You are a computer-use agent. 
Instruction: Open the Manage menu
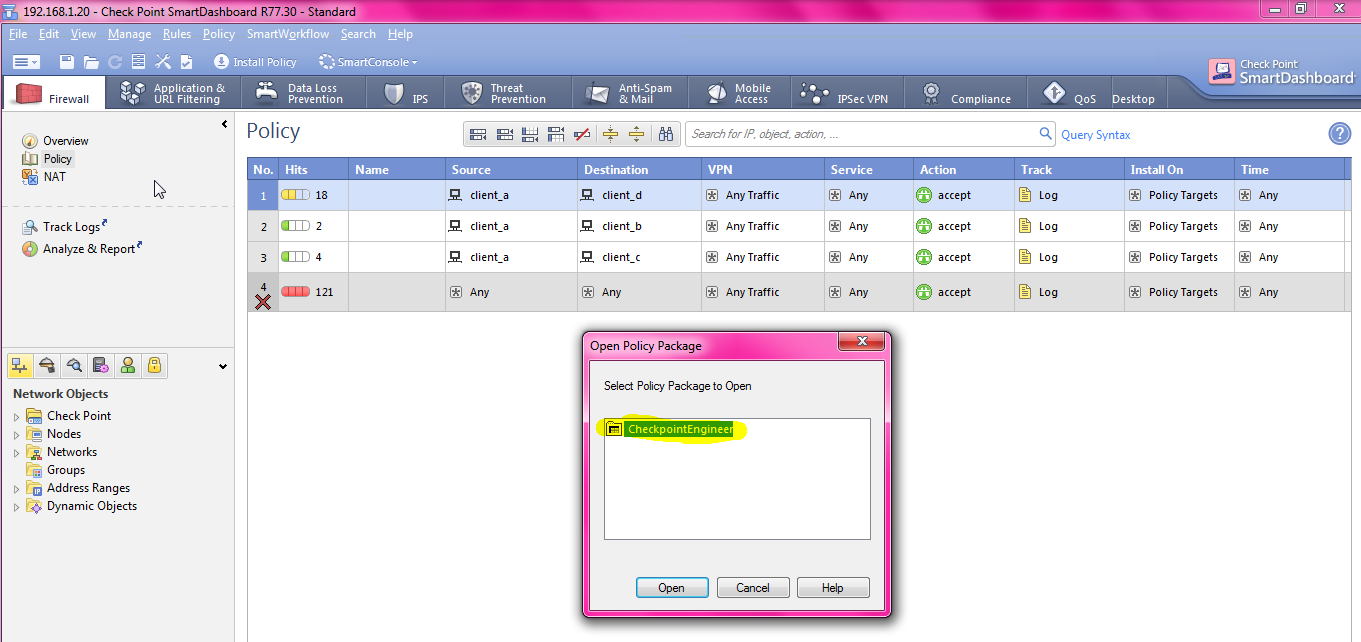point(129,34)
